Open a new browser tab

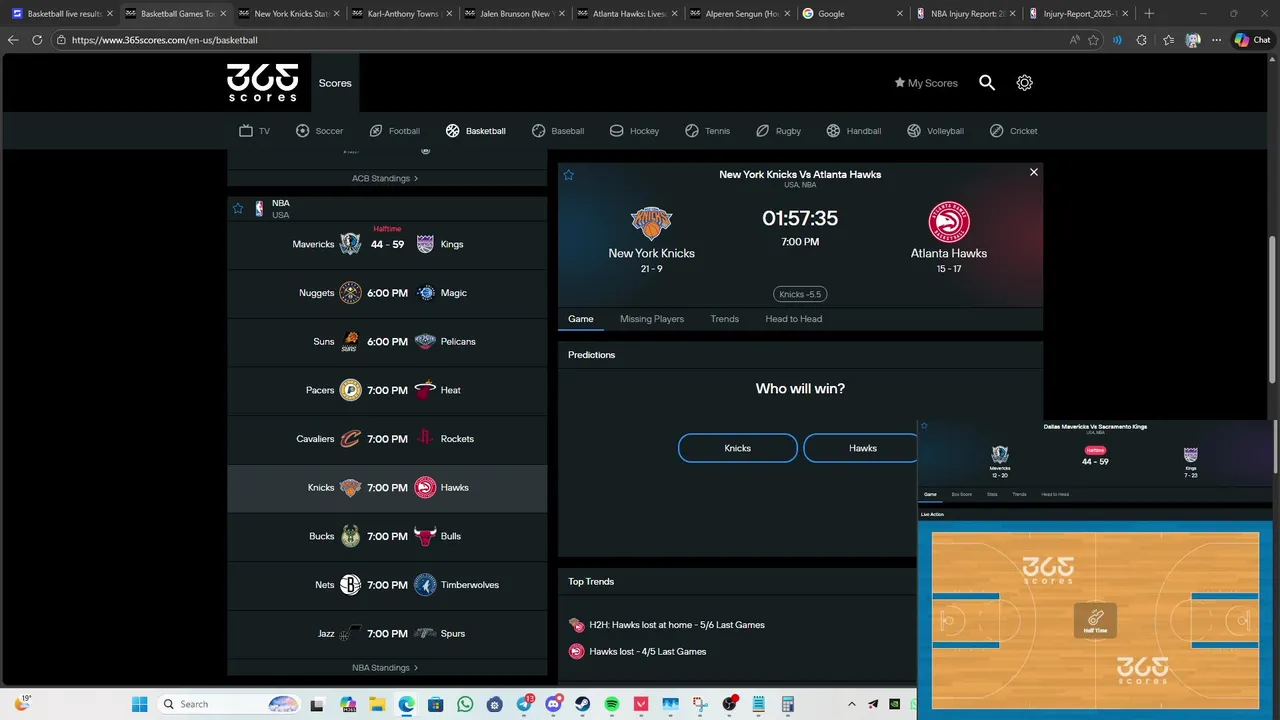tap(1149, 14)
